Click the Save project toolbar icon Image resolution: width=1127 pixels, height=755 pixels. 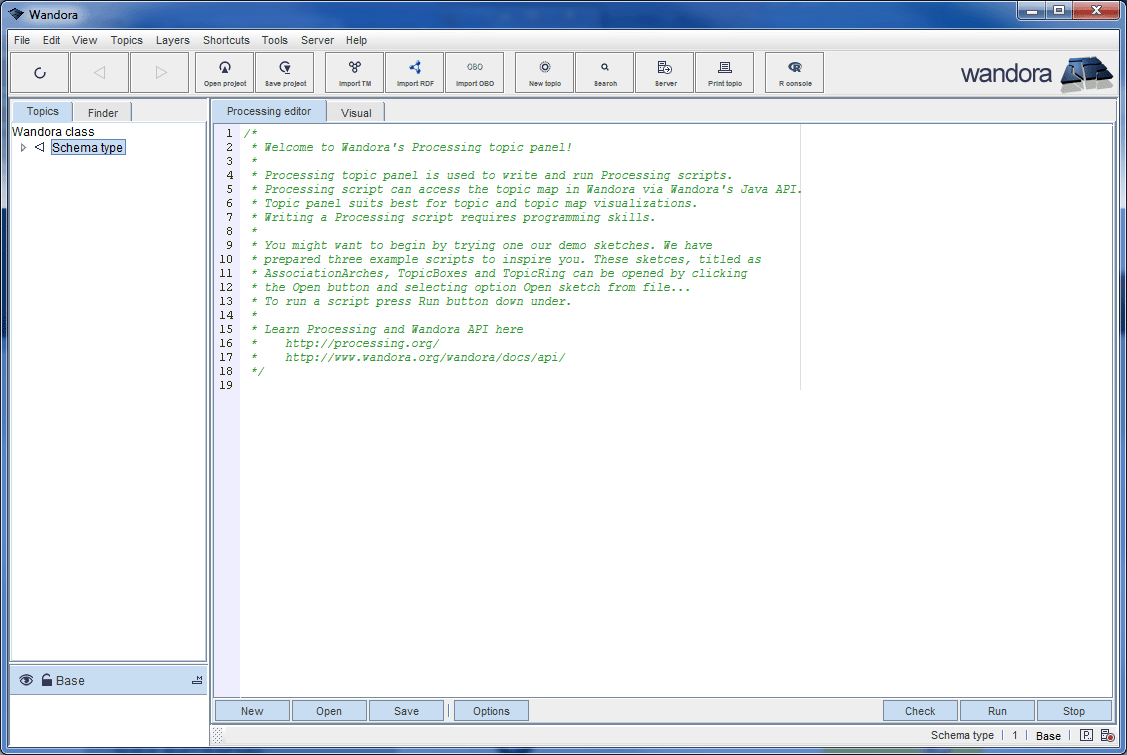click(x=285, y=71)
